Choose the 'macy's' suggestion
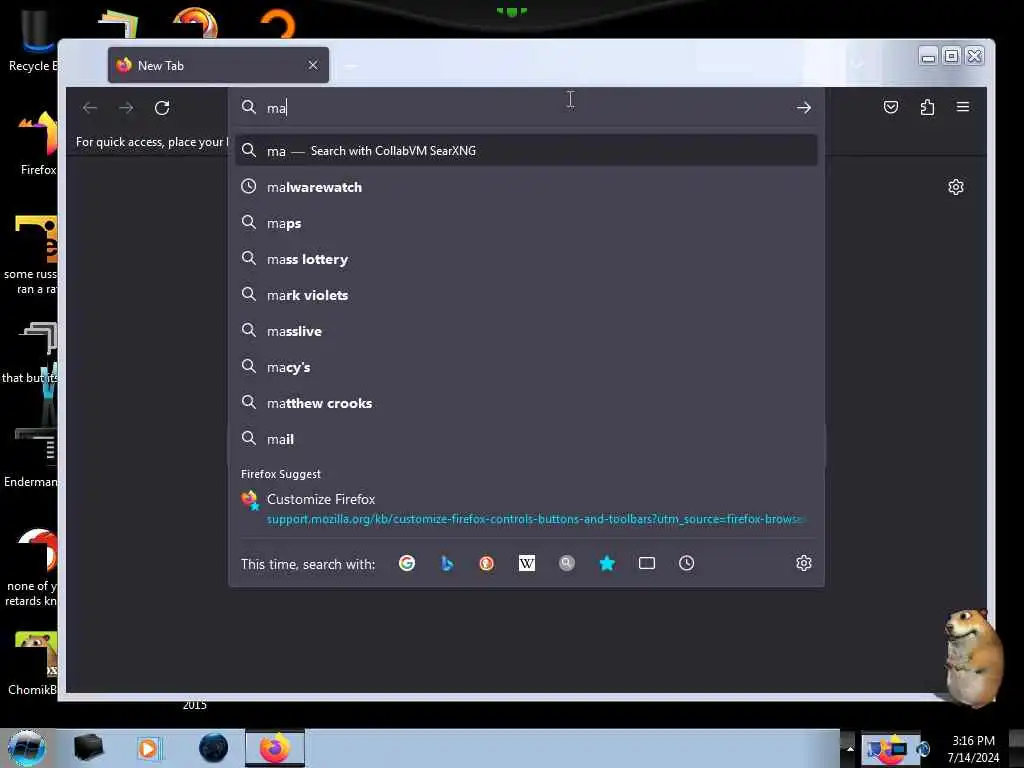 pos(526,367)
